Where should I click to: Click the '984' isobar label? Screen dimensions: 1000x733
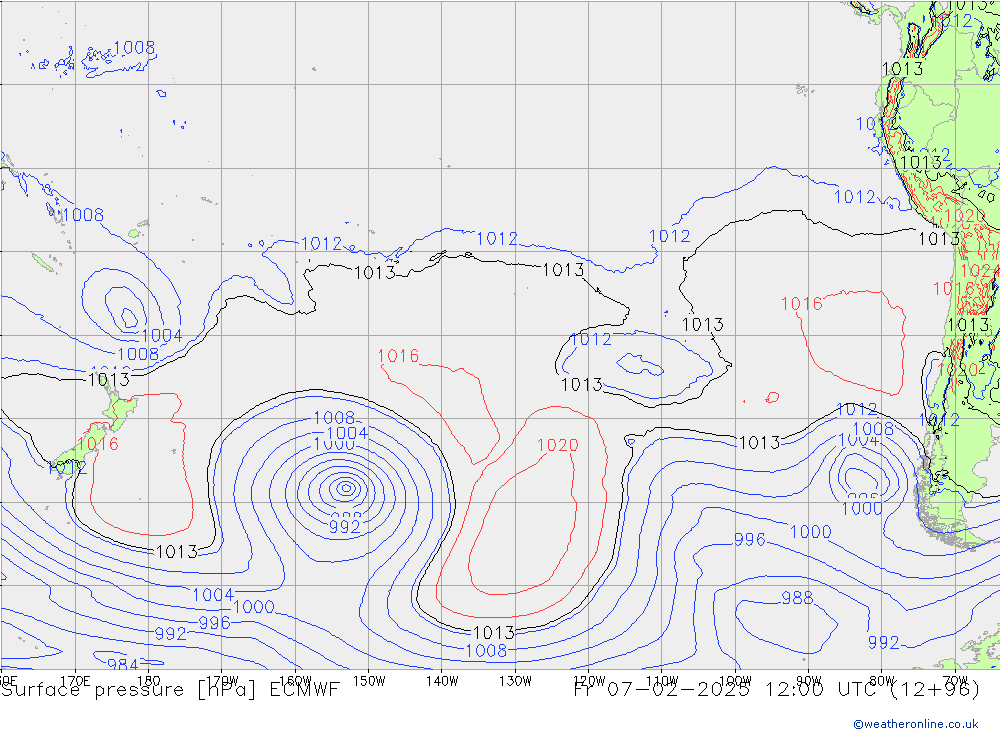[x=122, y=664]
